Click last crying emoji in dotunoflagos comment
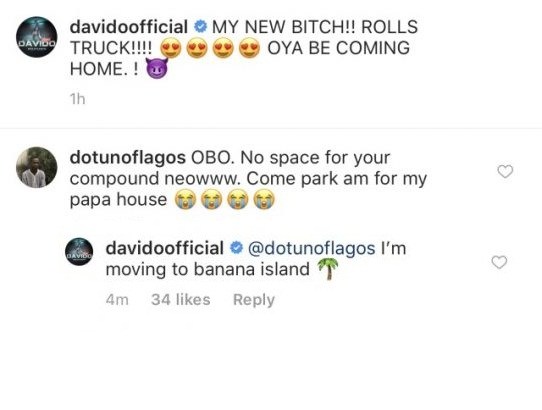 (x=264, y=199)
